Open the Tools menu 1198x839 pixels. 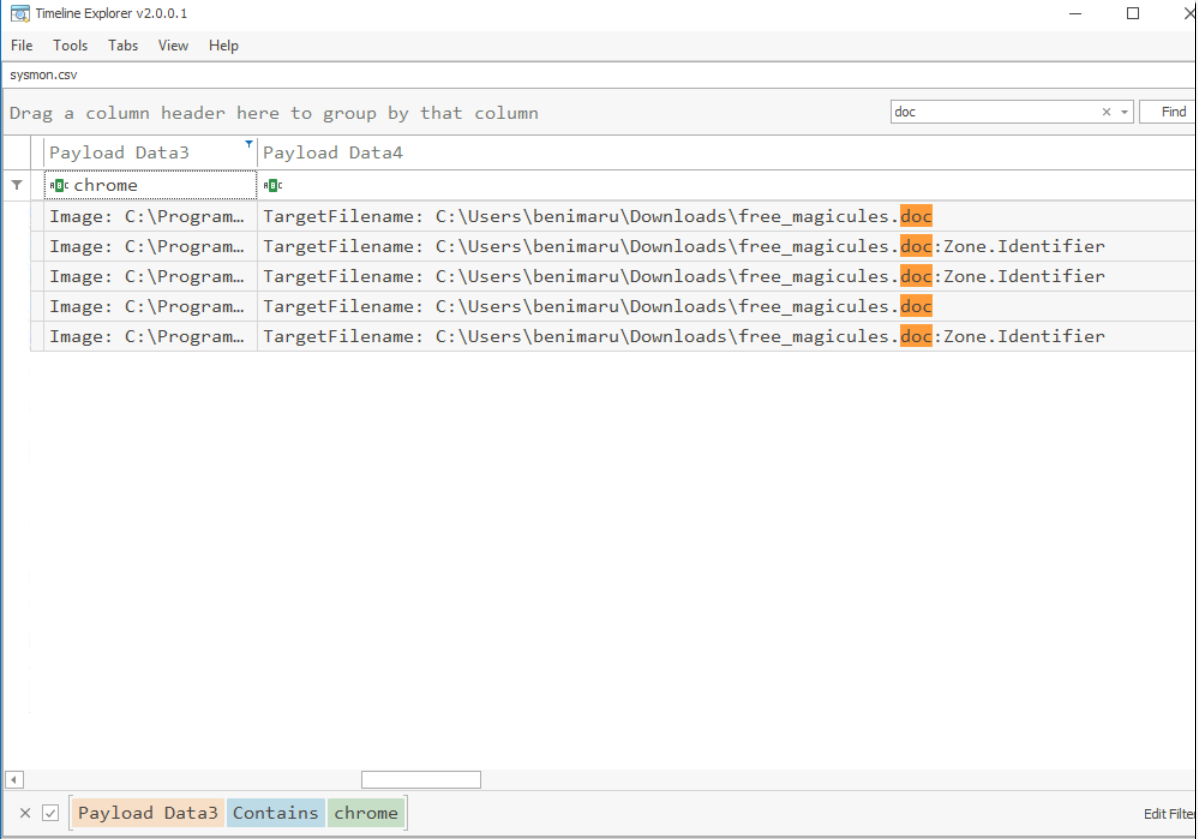70,45
